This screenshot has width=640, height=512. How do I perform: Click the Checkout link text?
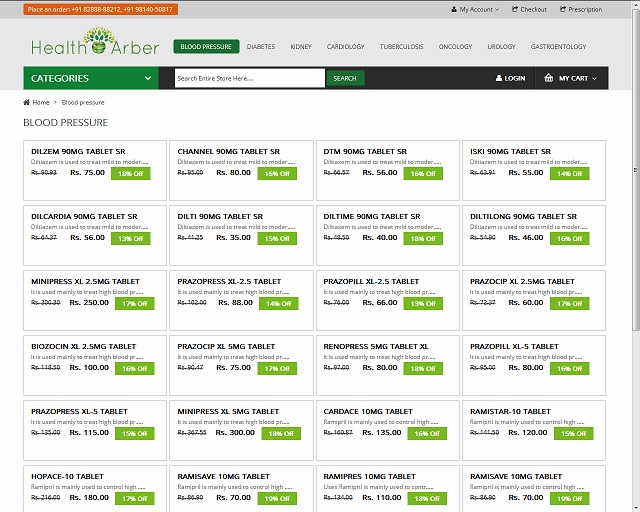tap(533, 9)
